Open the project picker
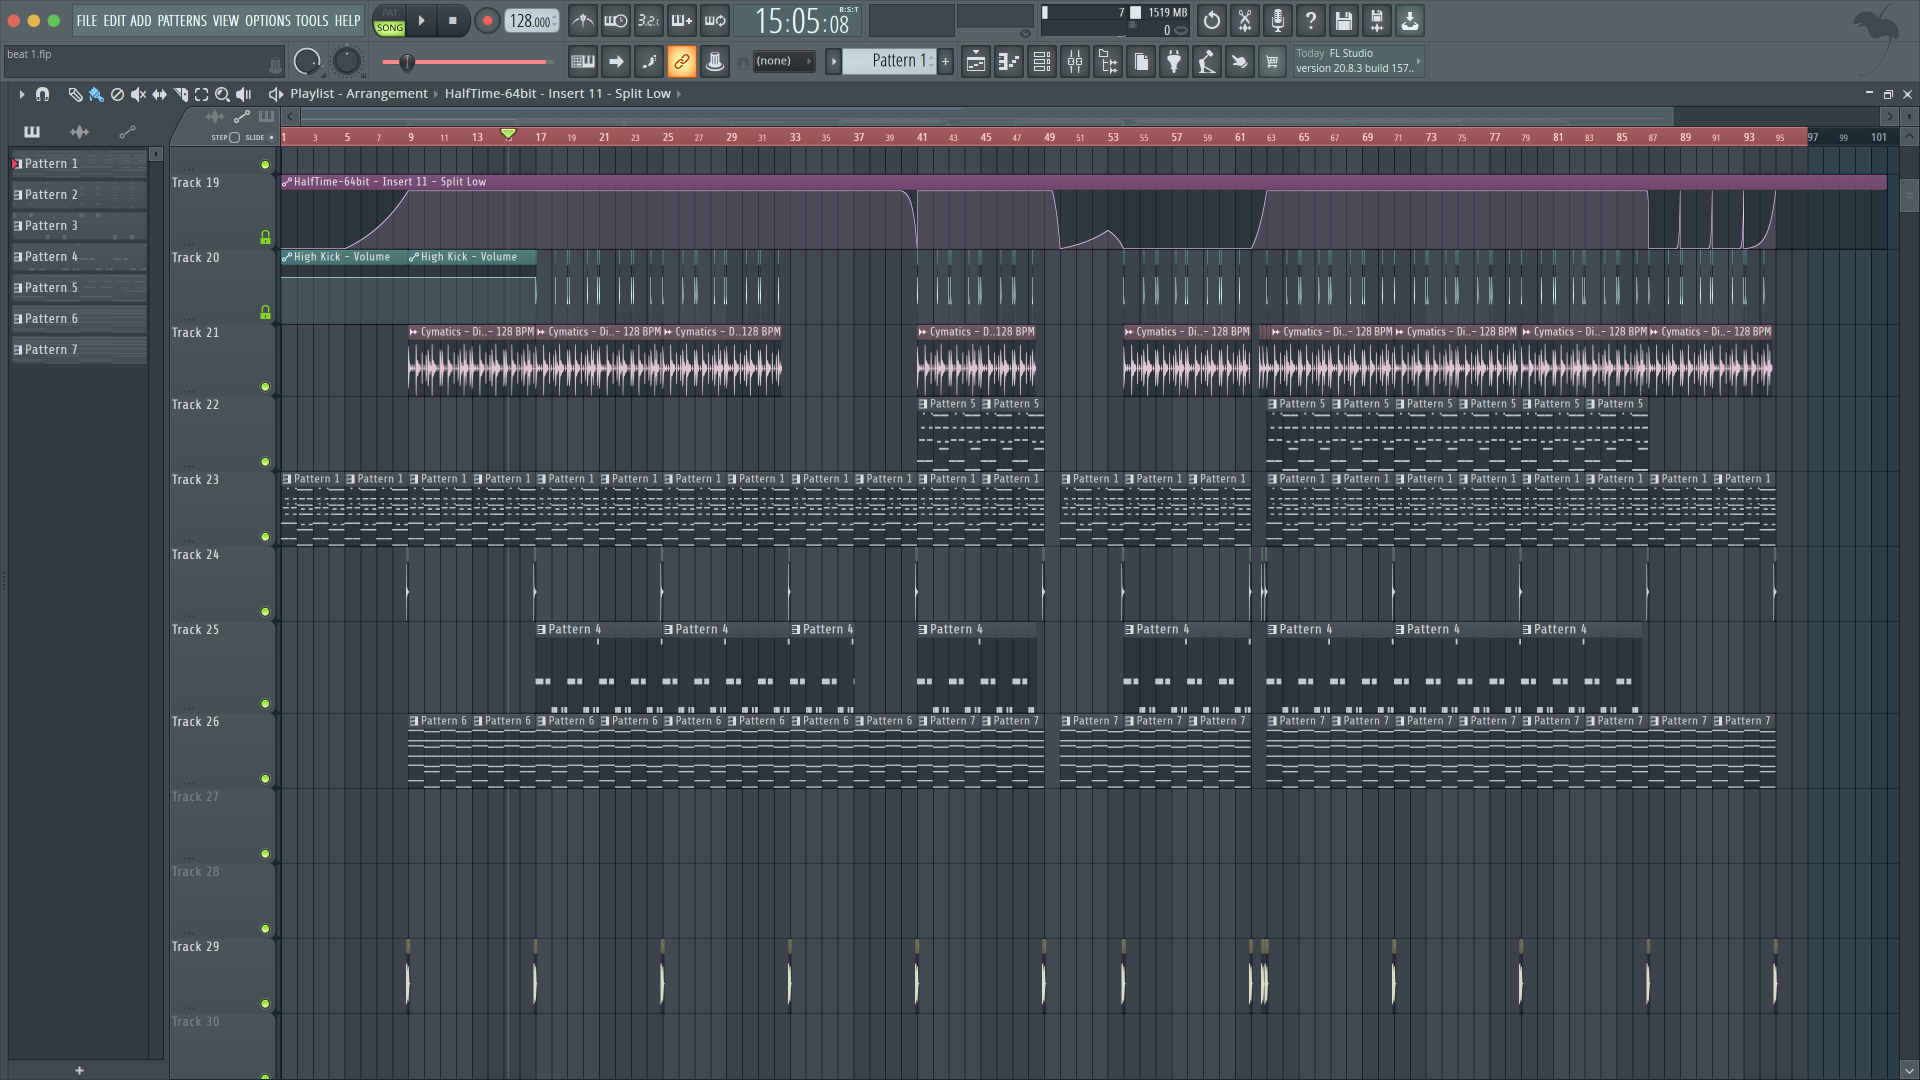1920x1080 pixels. [x=1141, y=62]
